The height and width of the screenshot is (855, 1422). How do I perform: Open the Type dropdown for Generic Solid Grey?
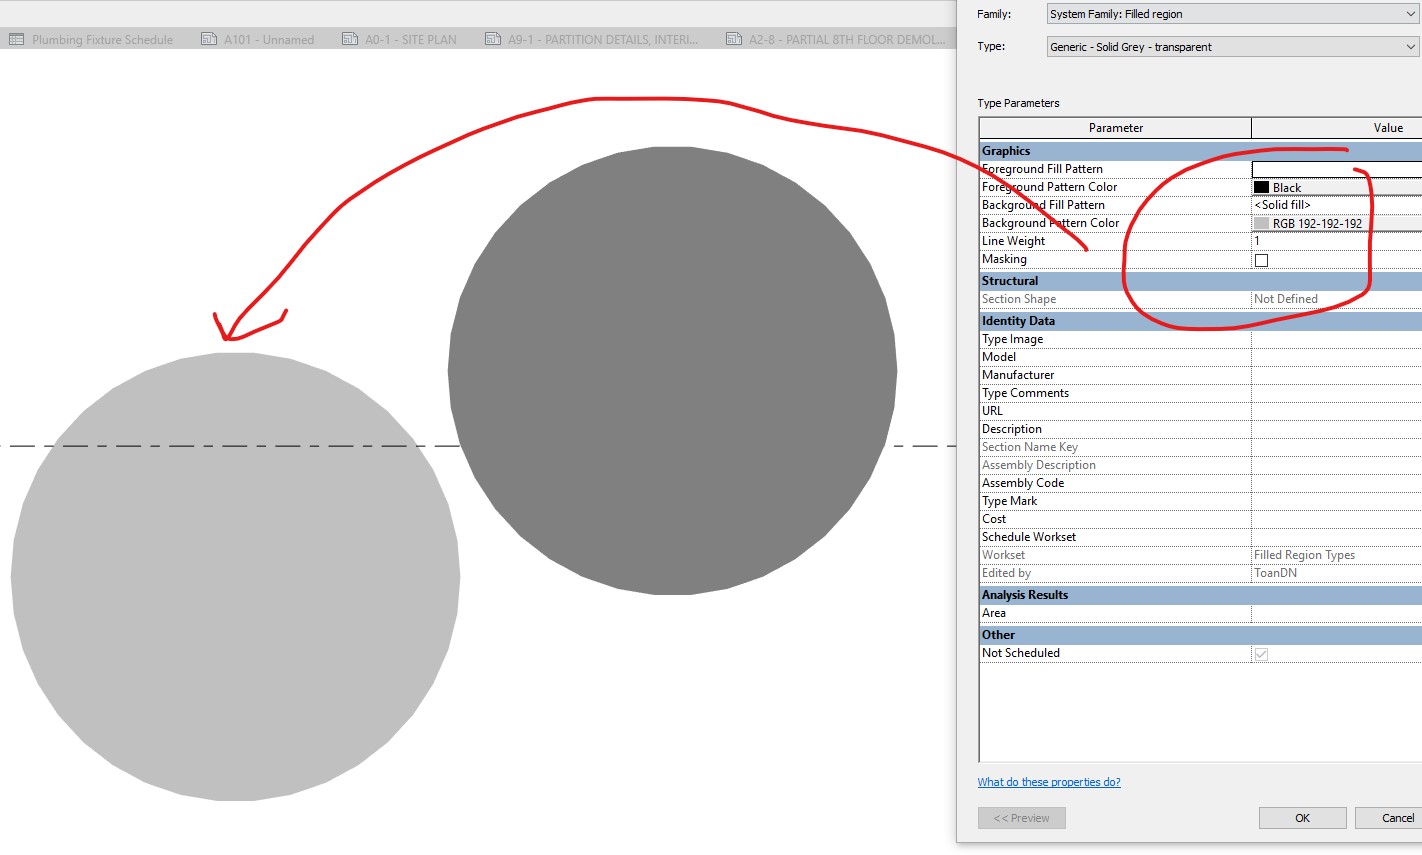[1408, 46]
